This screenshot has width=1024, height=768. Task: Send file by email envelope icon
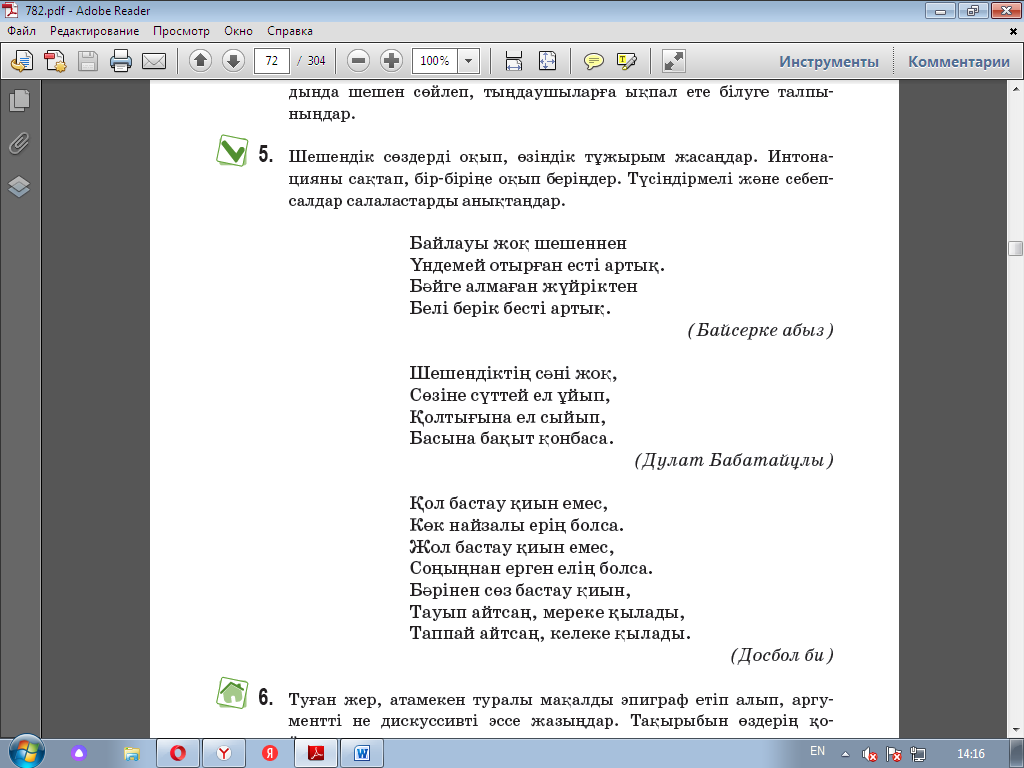click(154, 61)
